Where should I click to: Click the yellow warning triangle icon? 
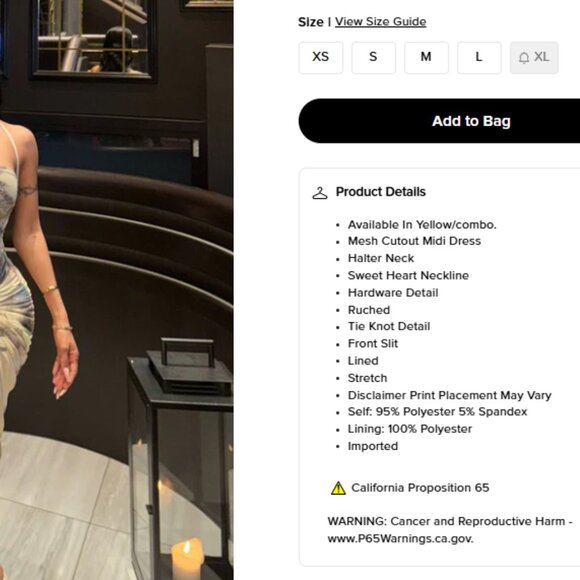click(x=338, y=488)
